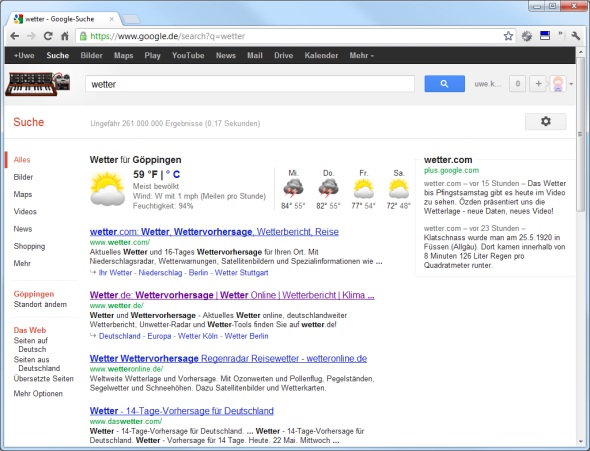This screenshot has height=451, width=590.
Task: Open the profile avatar picture
Action: point(558,84)
